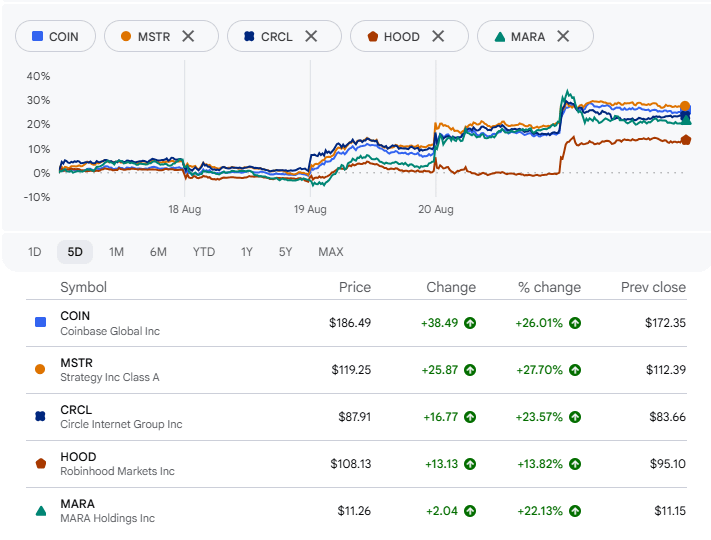Click the brown pentagon HOOD row icon

click(x=41, y=463)
